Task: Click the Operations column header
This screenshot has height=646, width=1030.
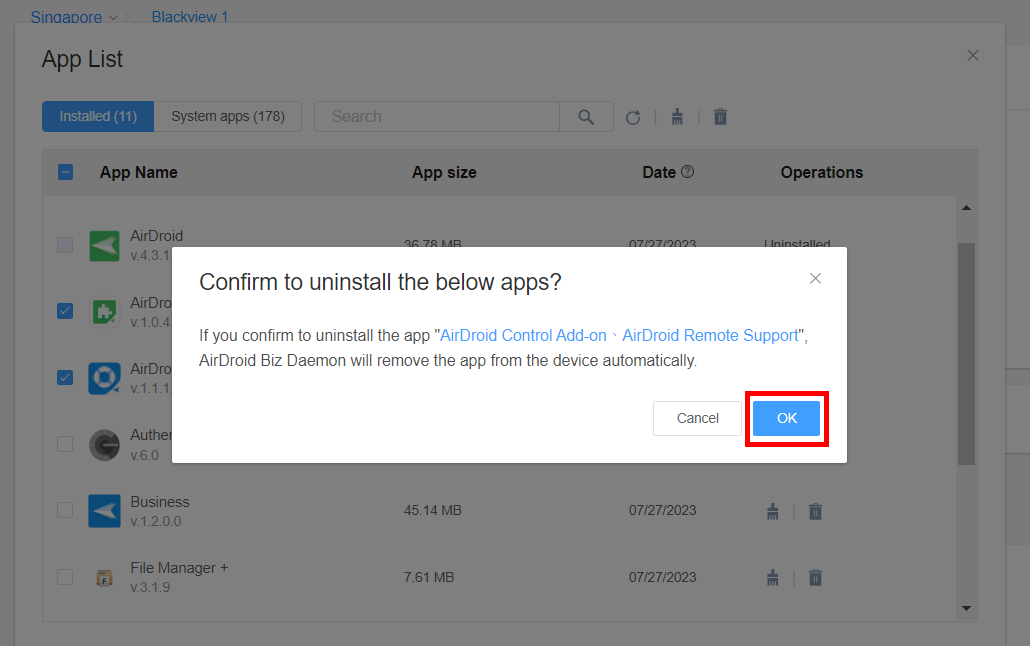Action: coord(822,172)
